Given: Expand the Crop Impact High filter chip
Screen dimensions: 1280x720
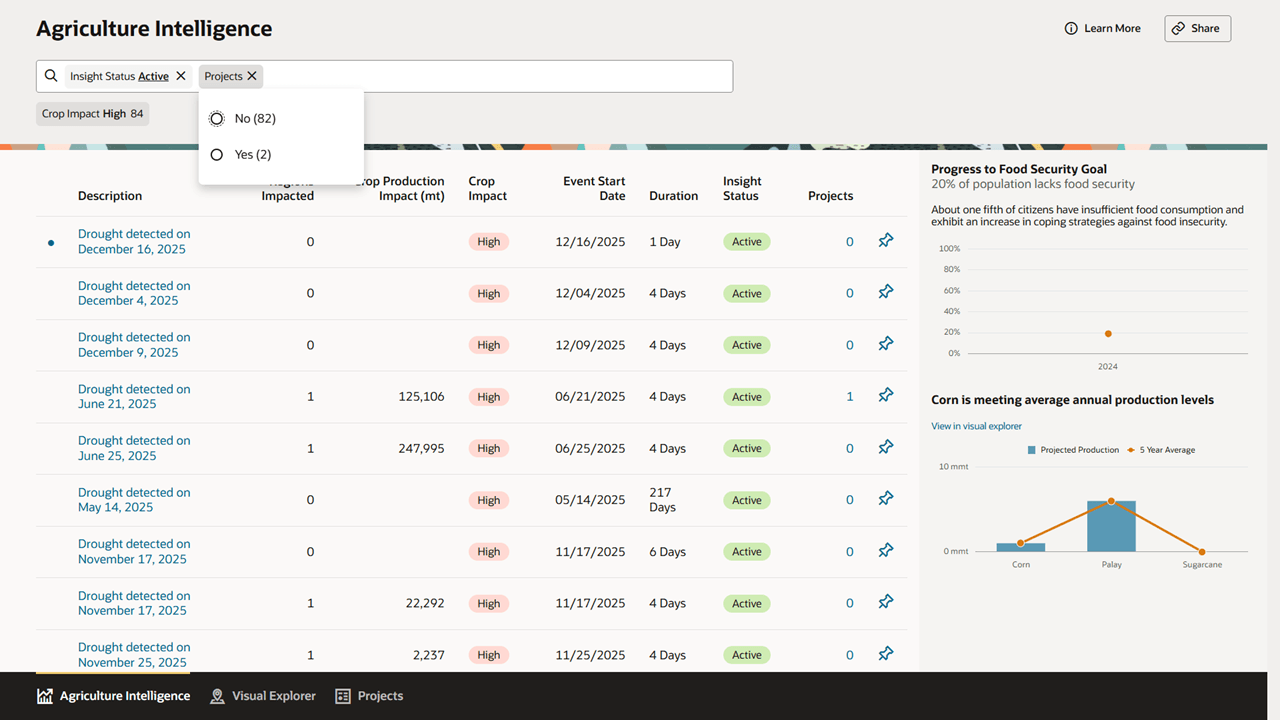Looking at the screenshot, I should (92, 113).
